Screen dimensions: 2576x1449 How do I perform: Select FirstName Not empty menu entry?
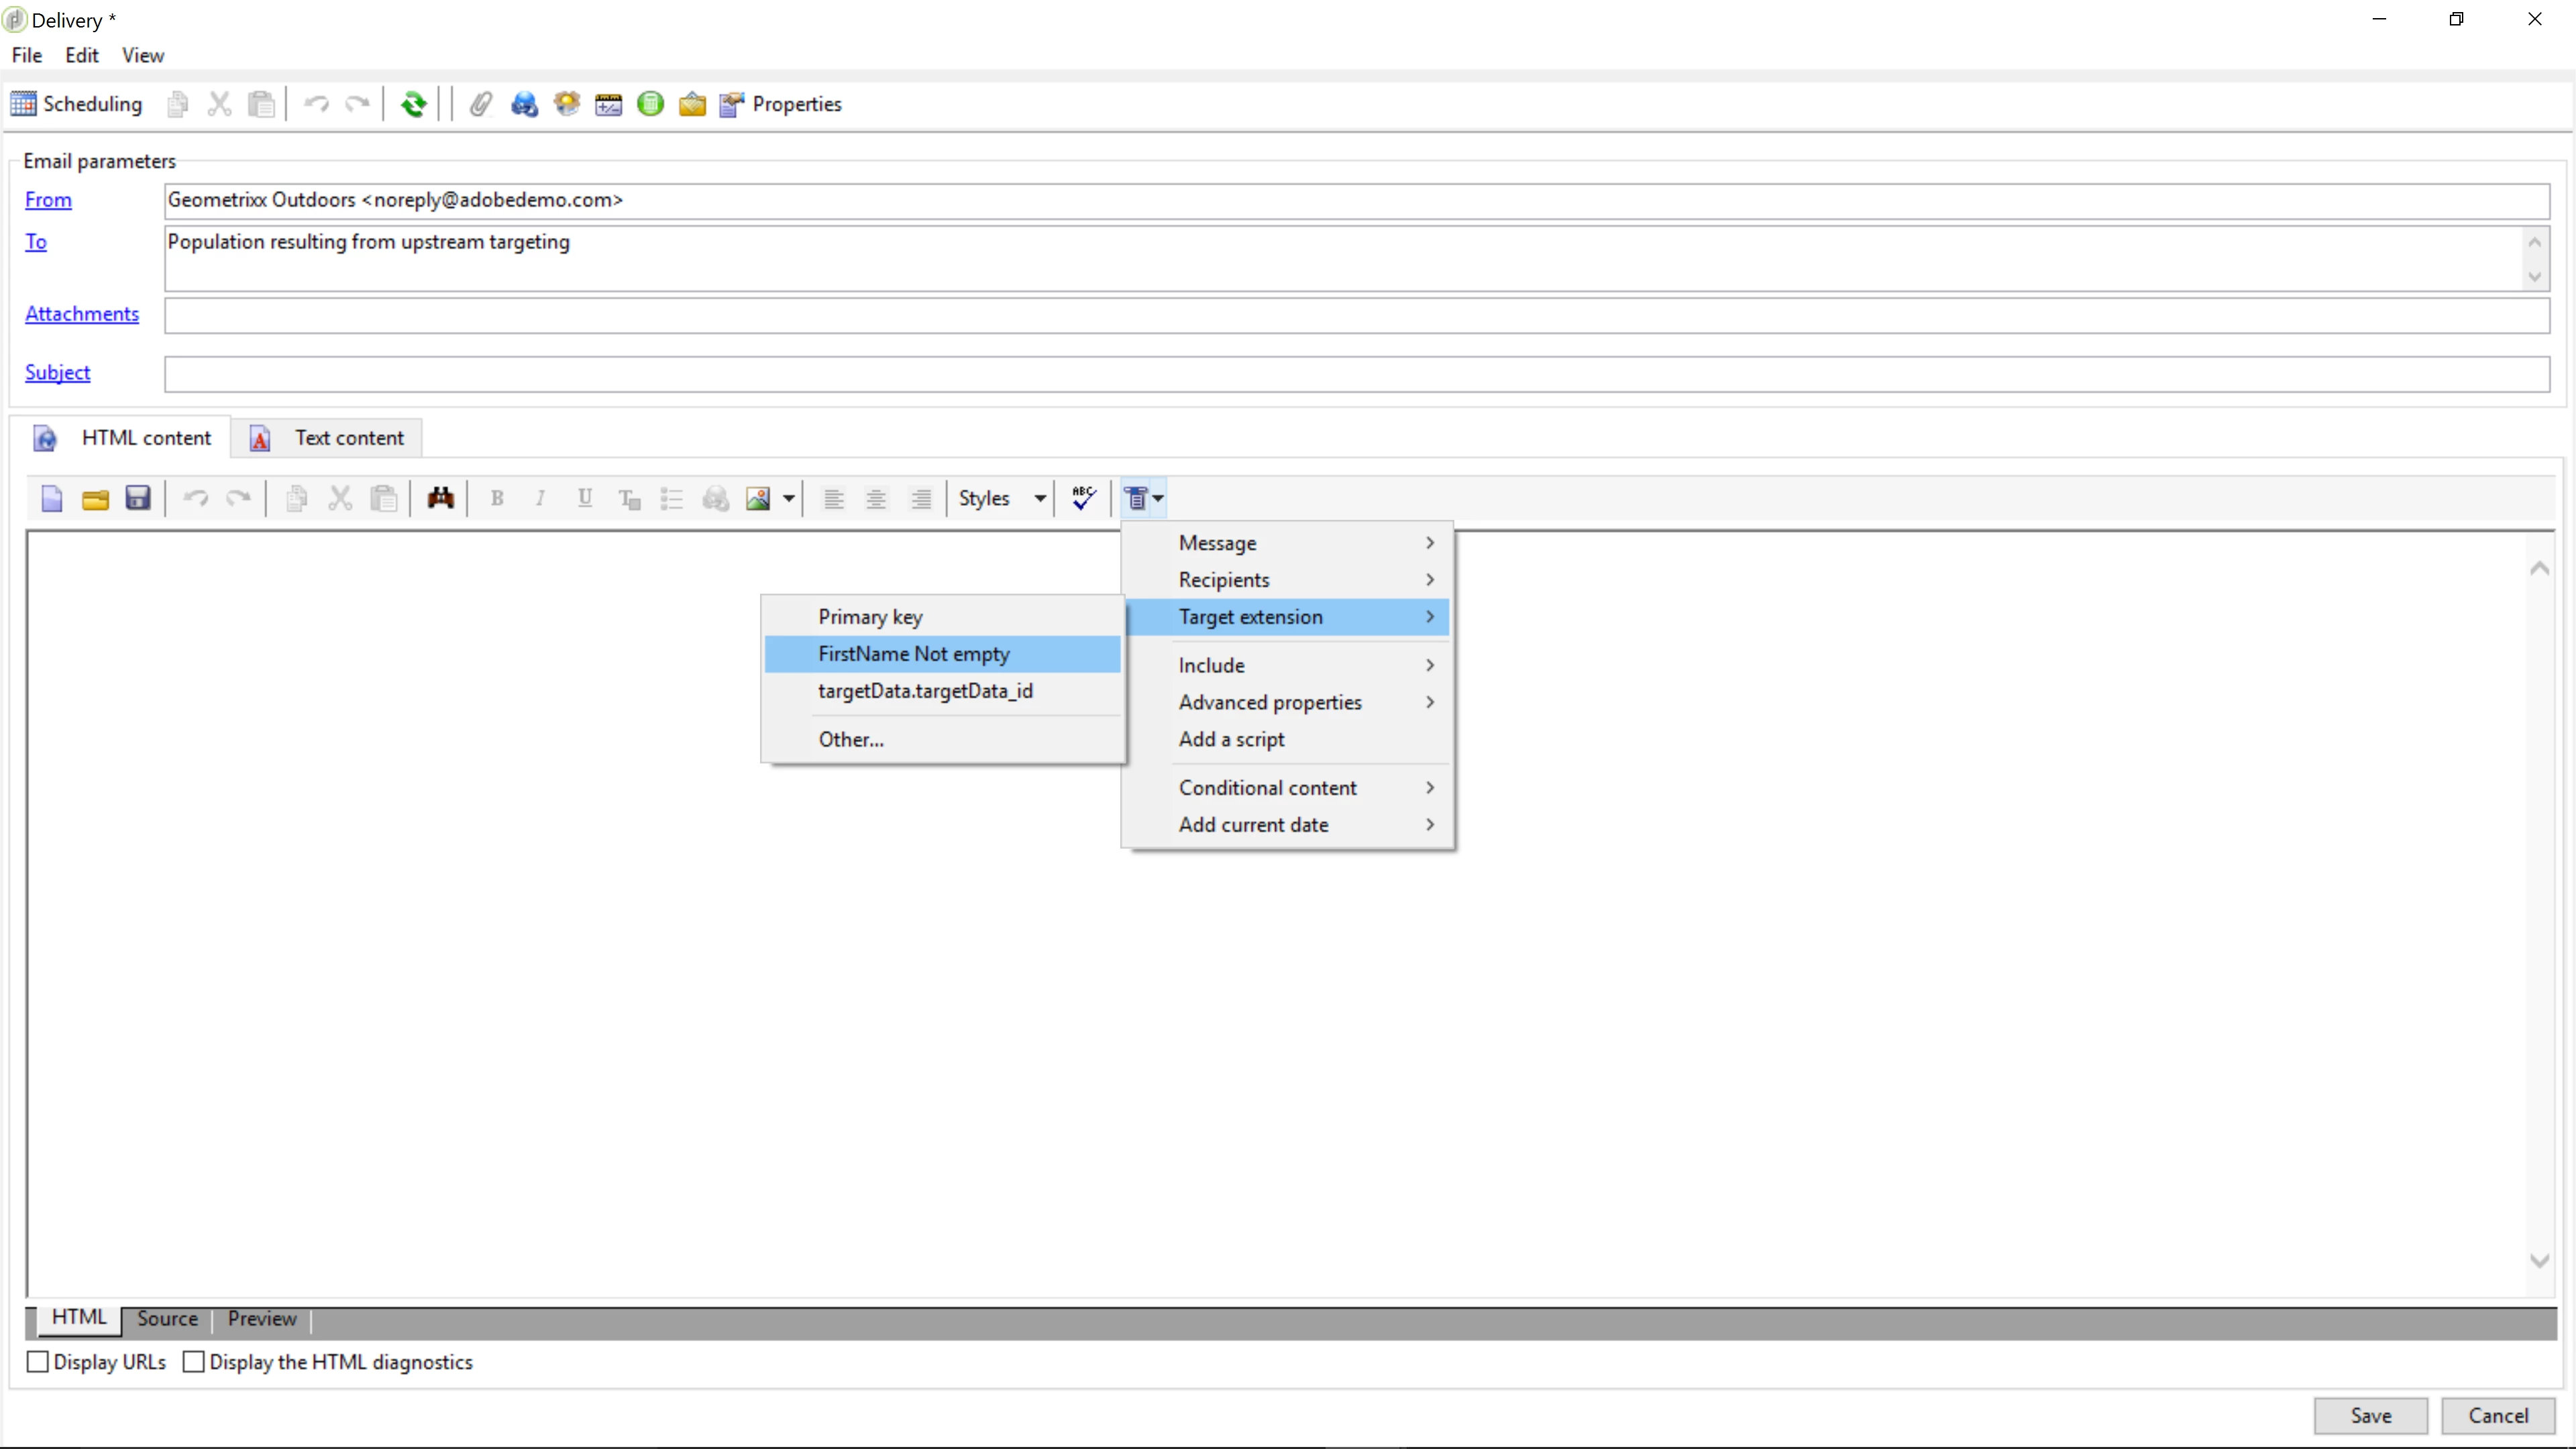click(x=914, y=654)
